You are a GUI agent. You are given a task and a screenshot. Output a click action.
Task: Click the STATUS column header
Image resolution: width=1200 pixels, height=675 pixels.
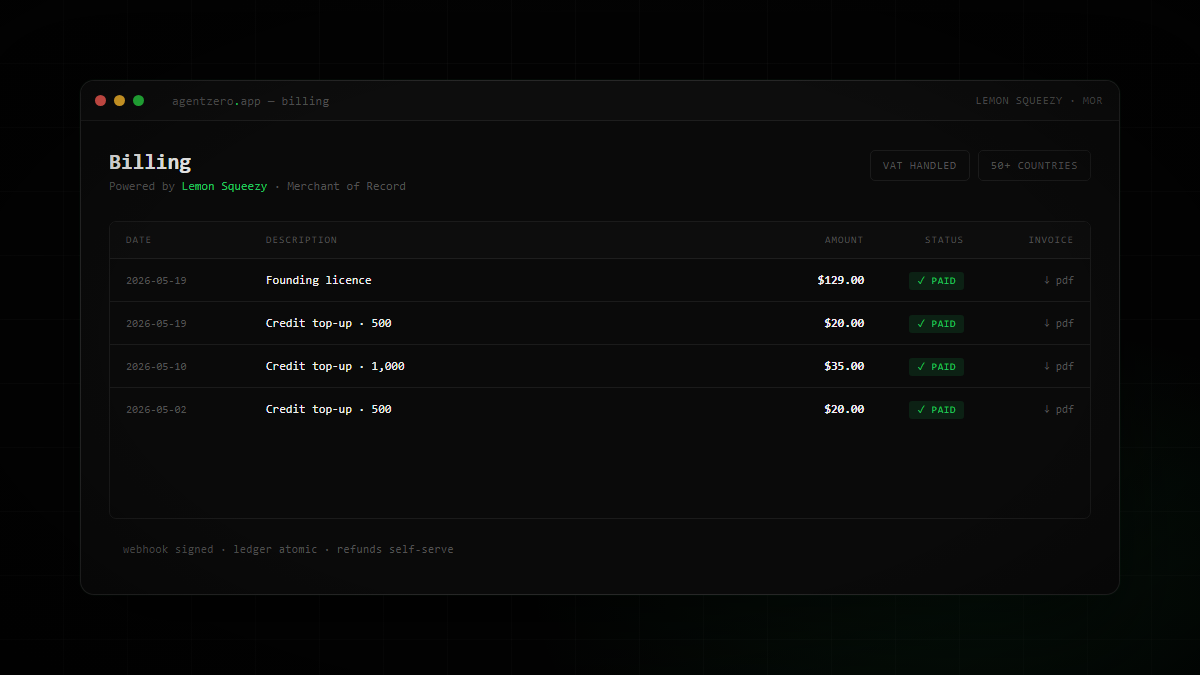pyautogui.click(x=944, y=240)
